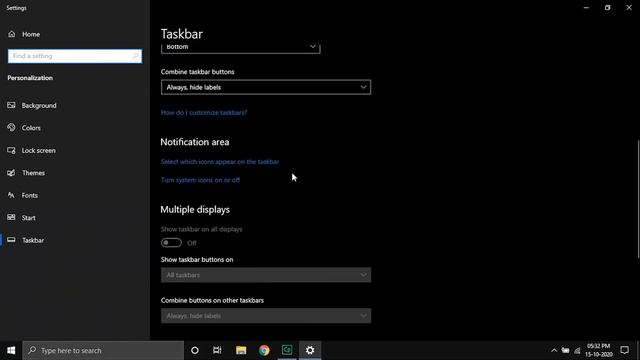
Task: Open 'Turn system icons on or off' link
Action: tap(200, 180)
